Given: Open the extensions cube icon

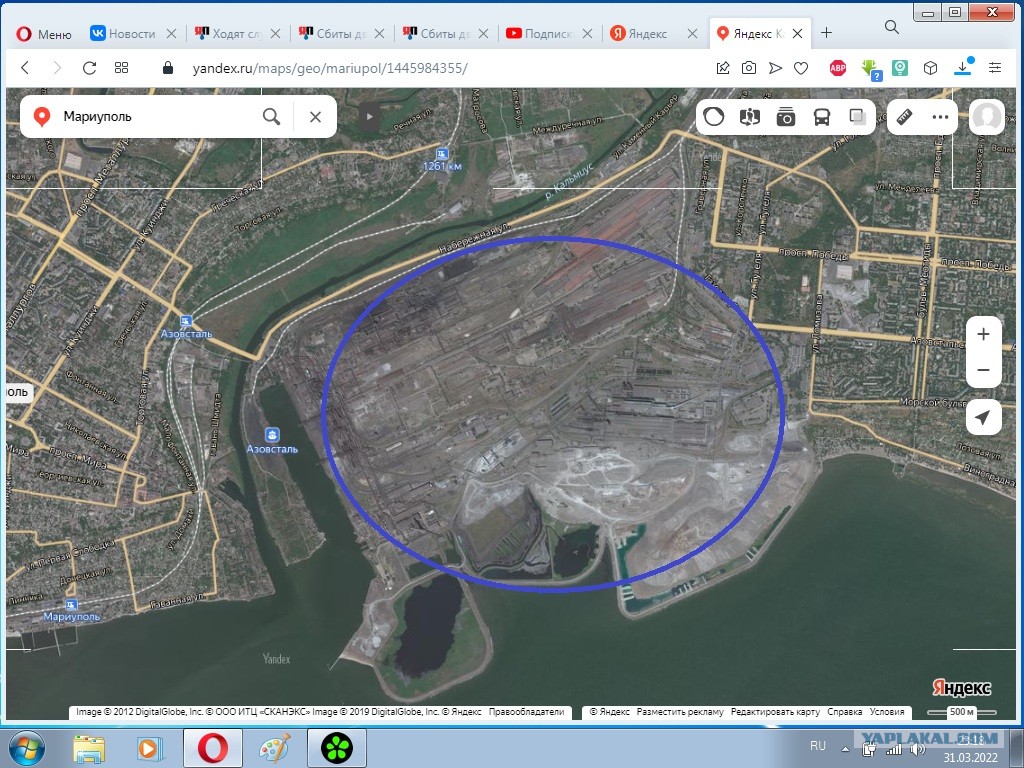Looking at the screenshot, I should [x=931, y=68].
